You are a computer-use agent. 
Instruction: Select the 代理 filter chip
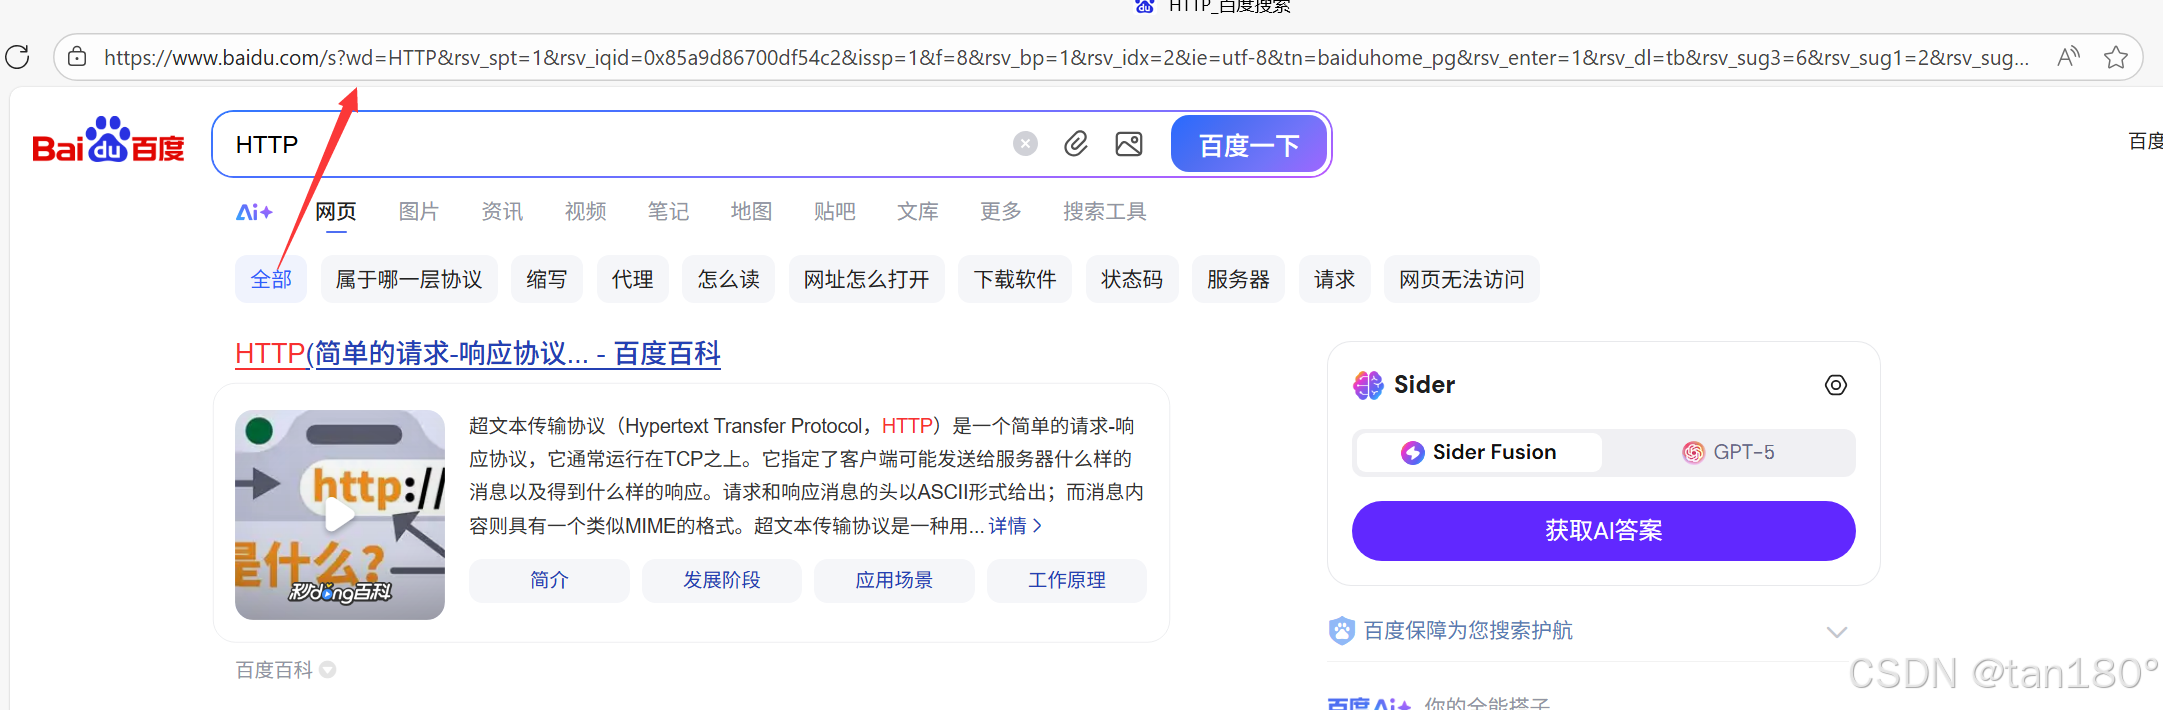(x=633, y=279)
